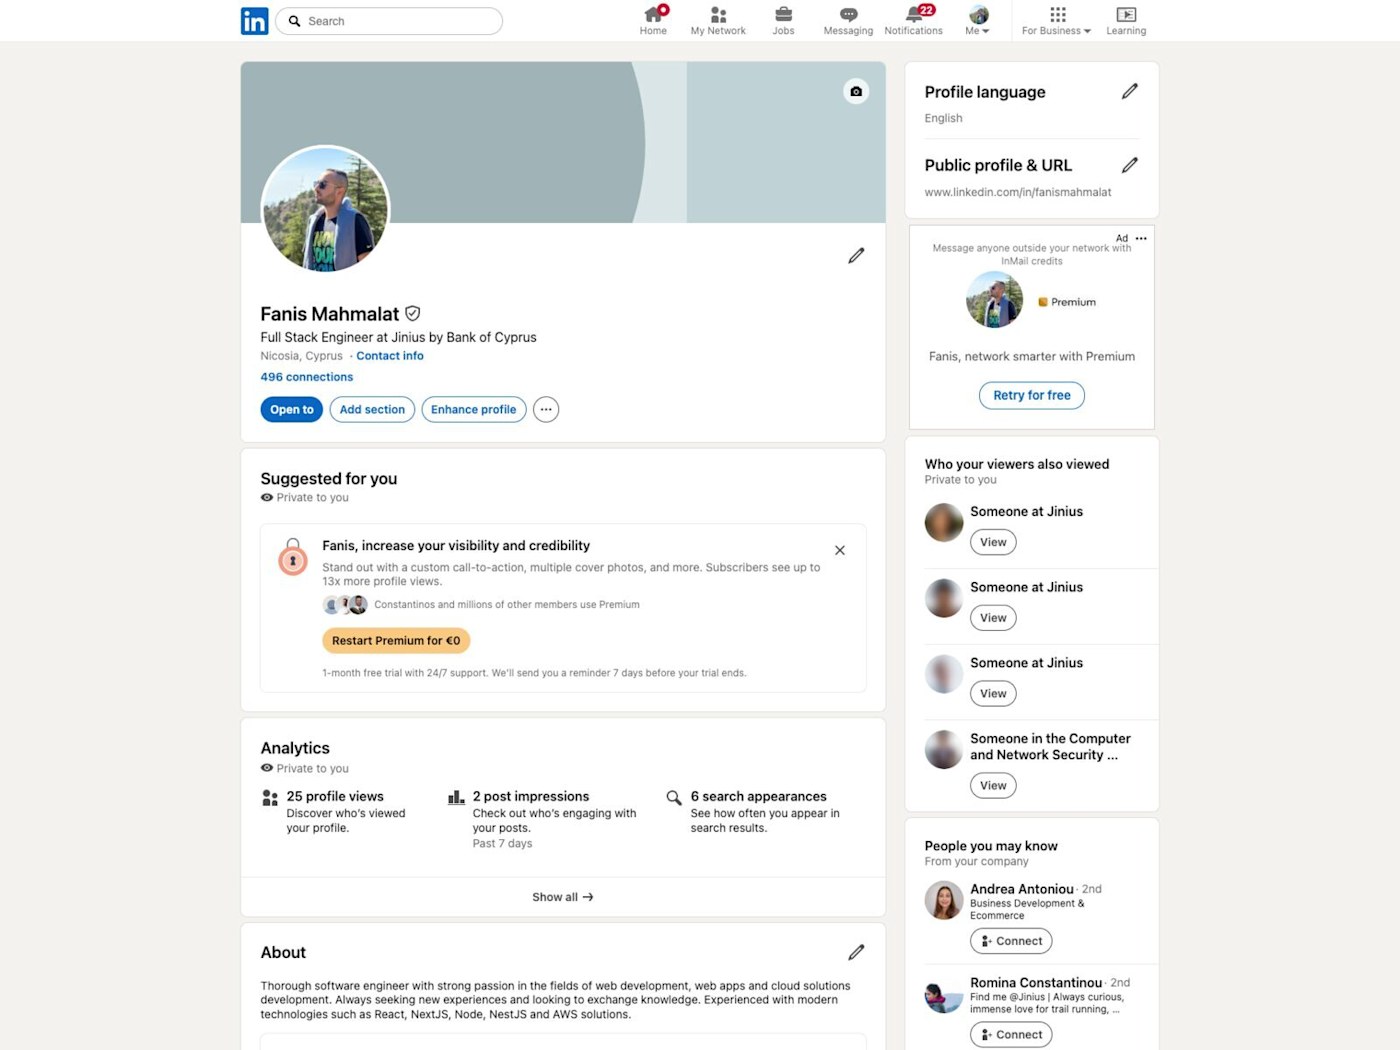View the third Someone at Jinius profile
1400x1050 pixels.
993,694
